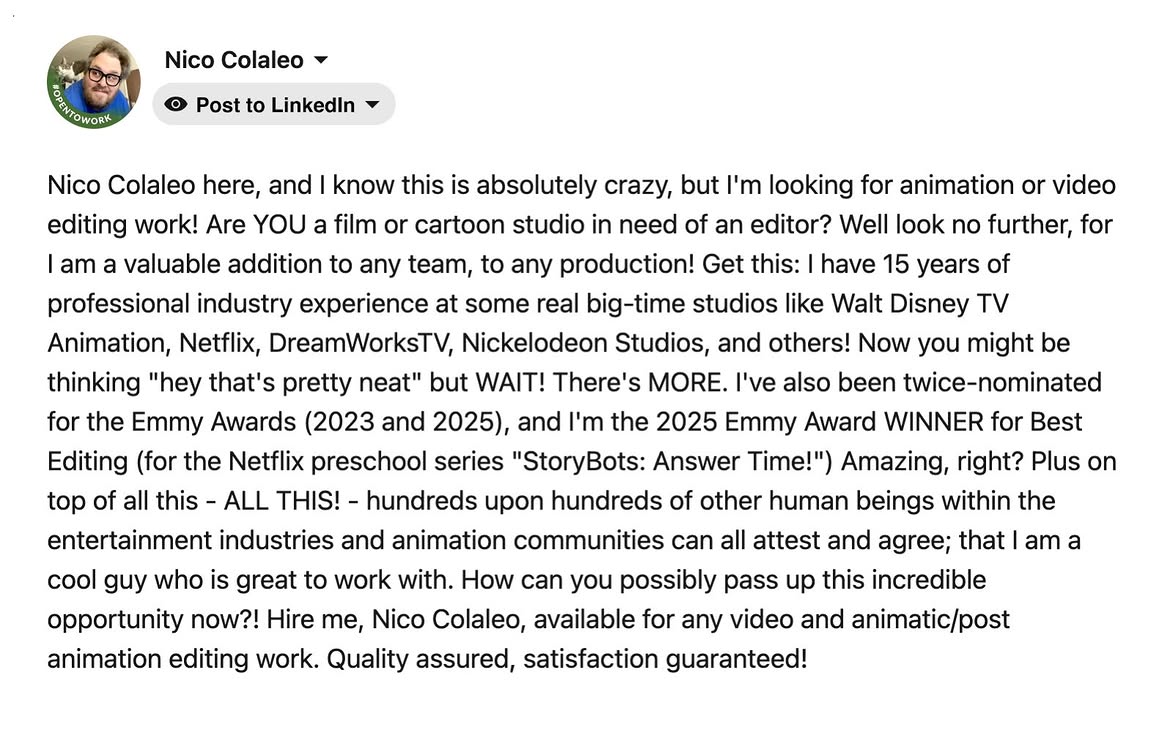Click Nico Colaleo's profile photo
The width and height of the screenshot is (1170, 730).
(x=93, y=82)
